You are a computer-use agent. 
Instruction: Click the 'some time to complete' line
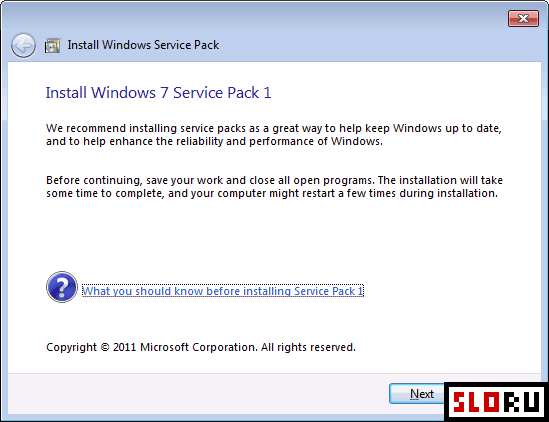pyautogui.click(x=272, y=193)
